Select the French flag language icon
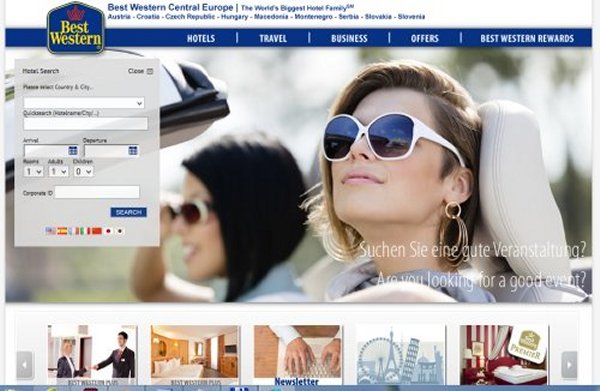The width and height of the screenshot is (600, 391). (73, 231)
